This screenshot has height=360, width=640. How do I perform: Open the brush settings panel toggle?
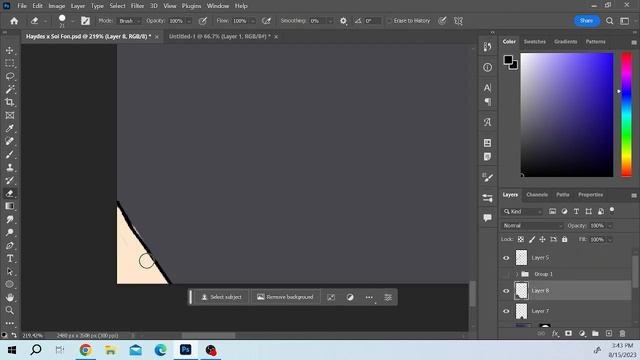tap(85, 21)
